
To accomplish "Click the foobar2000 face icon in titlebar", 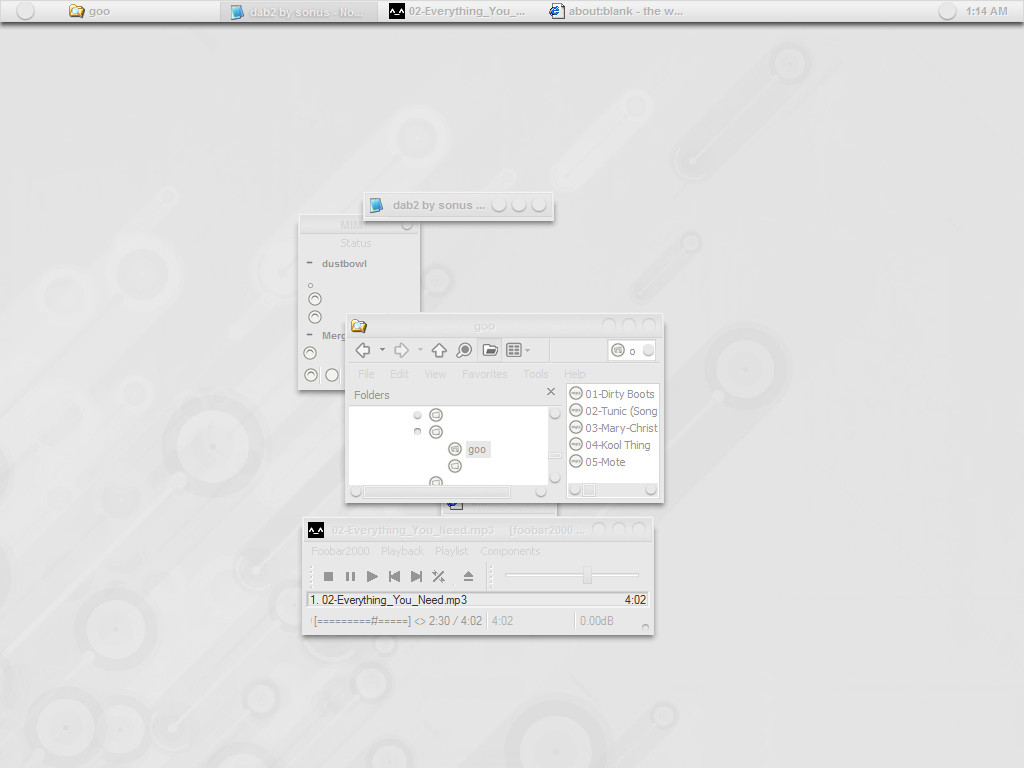I will pyautogui.click(x=316, y=530).
